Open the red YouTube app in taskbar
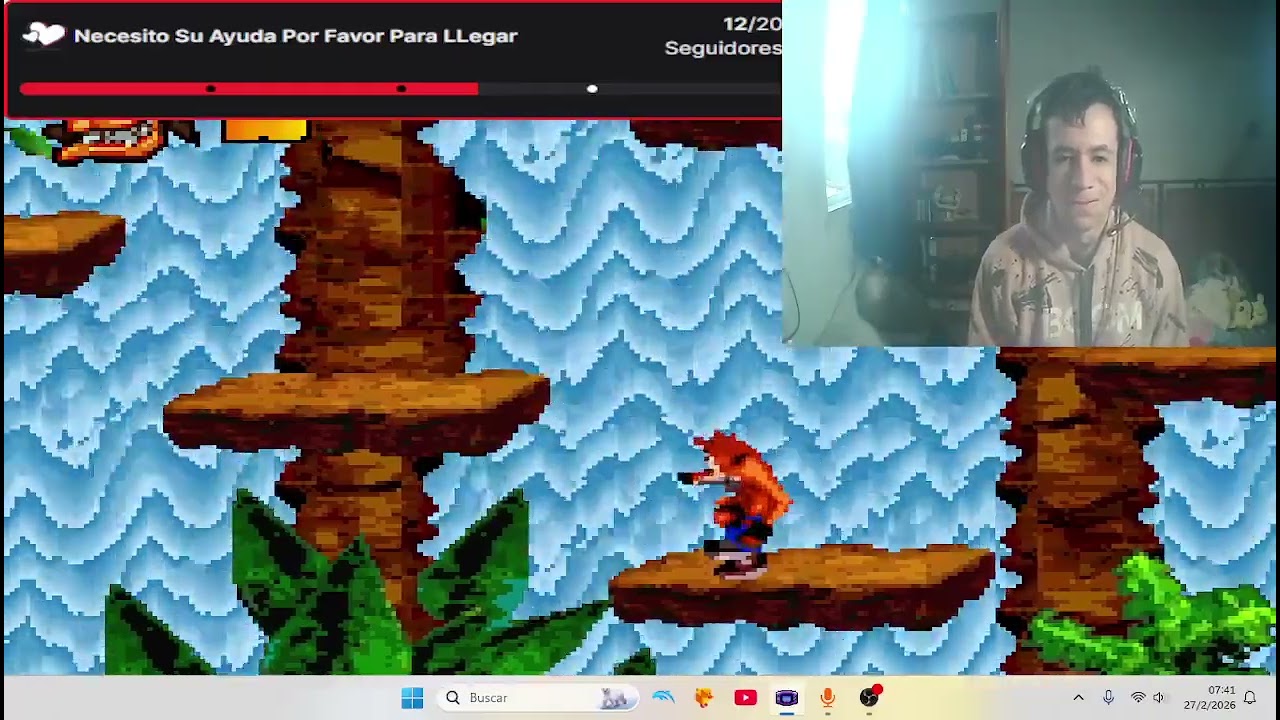 tap(745, 698)
